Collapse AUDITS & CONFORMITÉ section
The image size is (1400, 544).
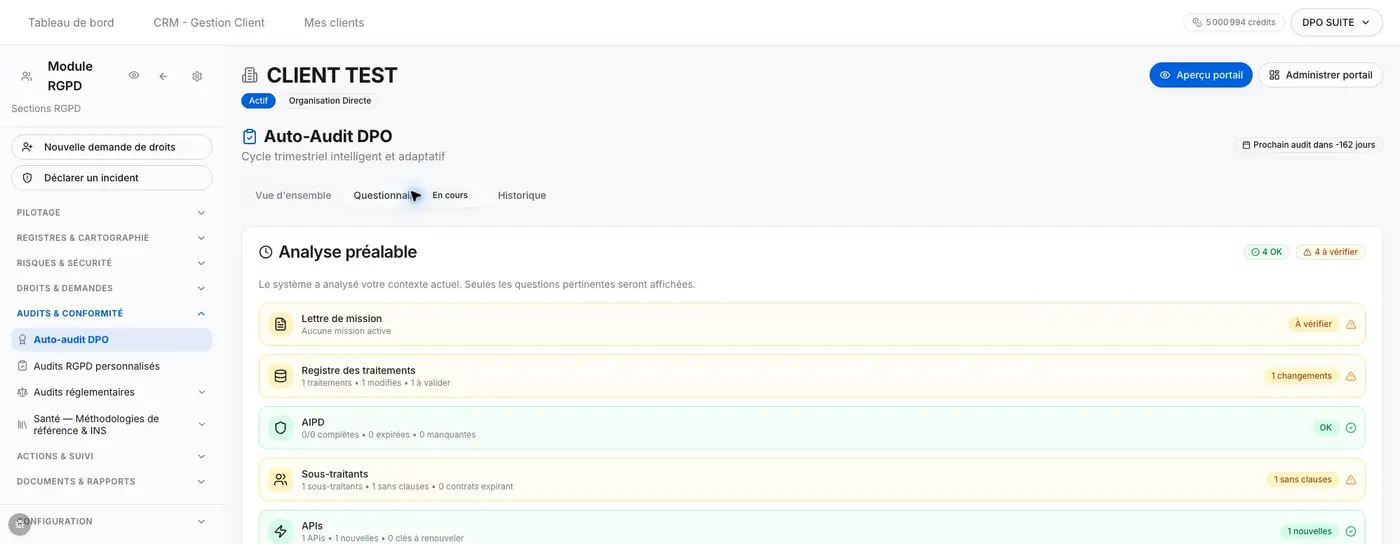click(111, 313)
